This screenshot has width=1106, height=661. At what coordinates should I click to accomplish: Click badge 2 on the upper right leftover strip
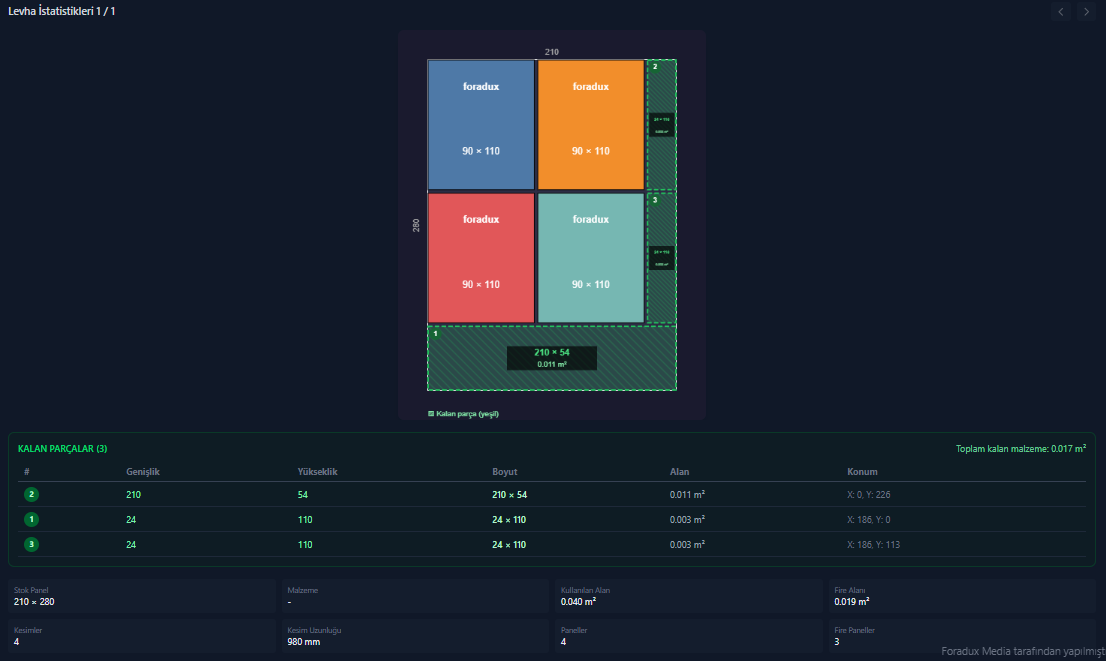[x=655, y=67]
